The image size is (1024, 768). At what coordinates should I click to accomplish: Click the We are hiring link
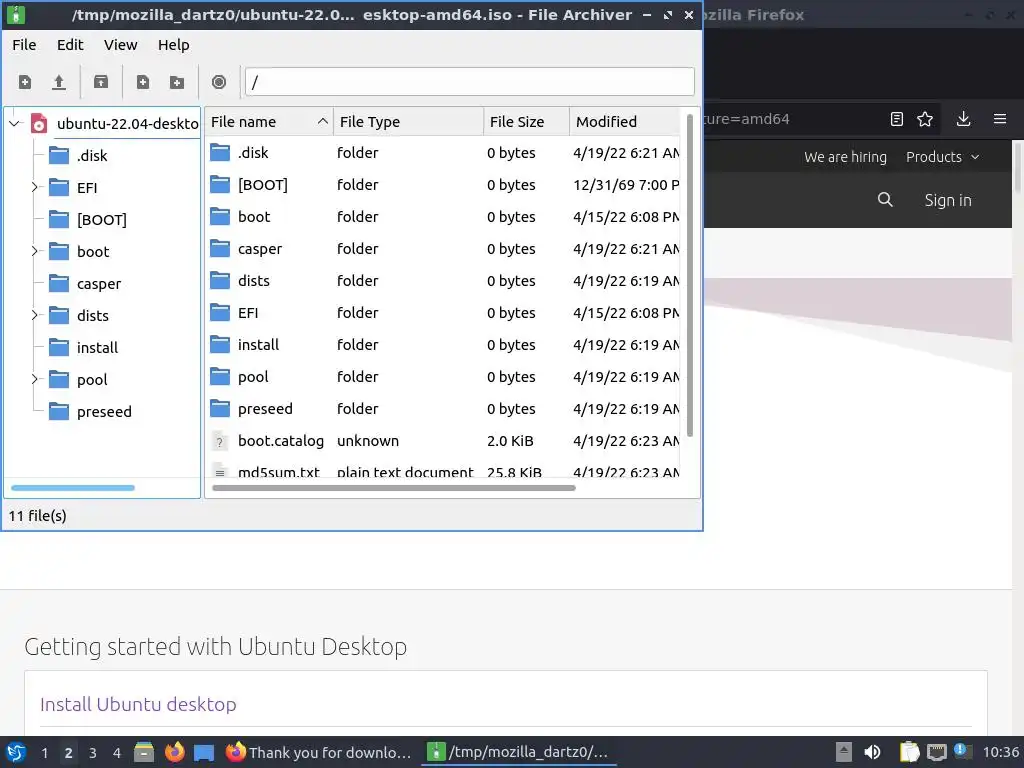[x=845, y=157]
